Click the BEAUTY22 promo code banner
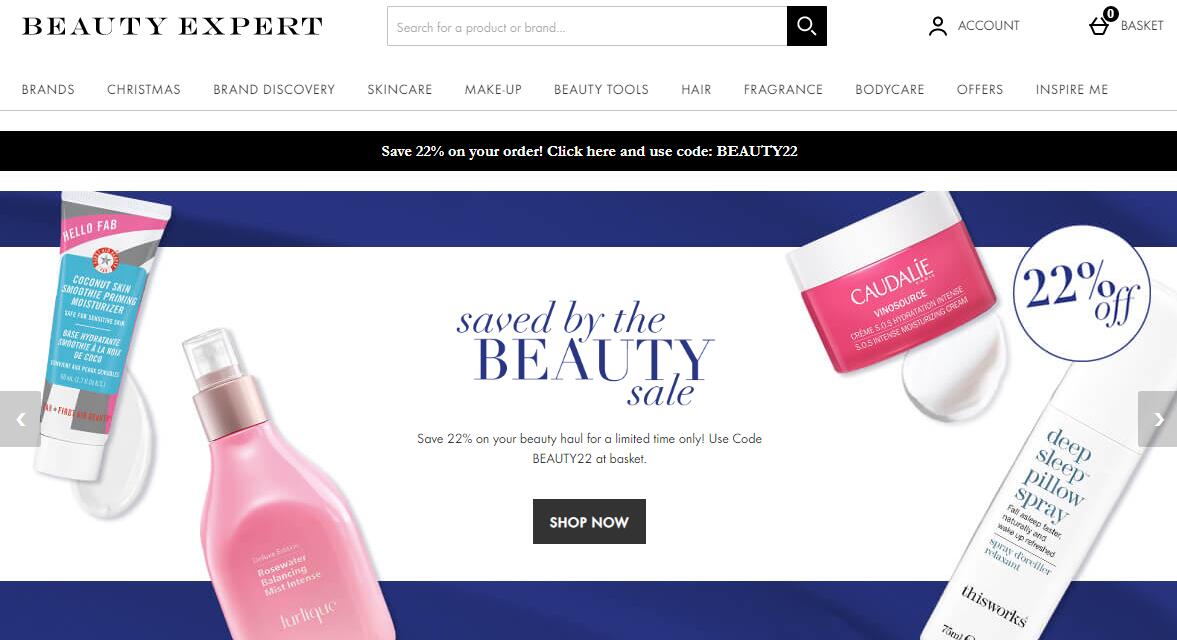Image resolution: width=1177 pixels, height=640 pixels. (x=588, y=151)
